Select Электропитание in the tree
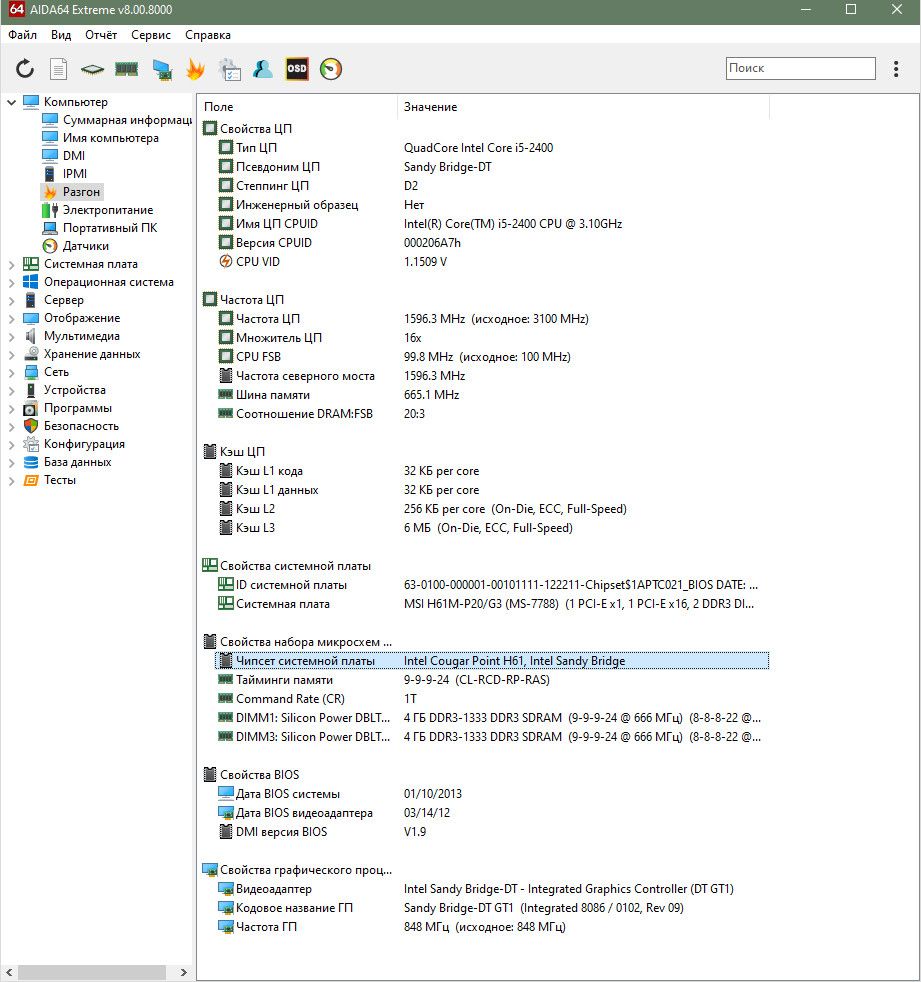921x982 pixels. [x=97, y=210]
